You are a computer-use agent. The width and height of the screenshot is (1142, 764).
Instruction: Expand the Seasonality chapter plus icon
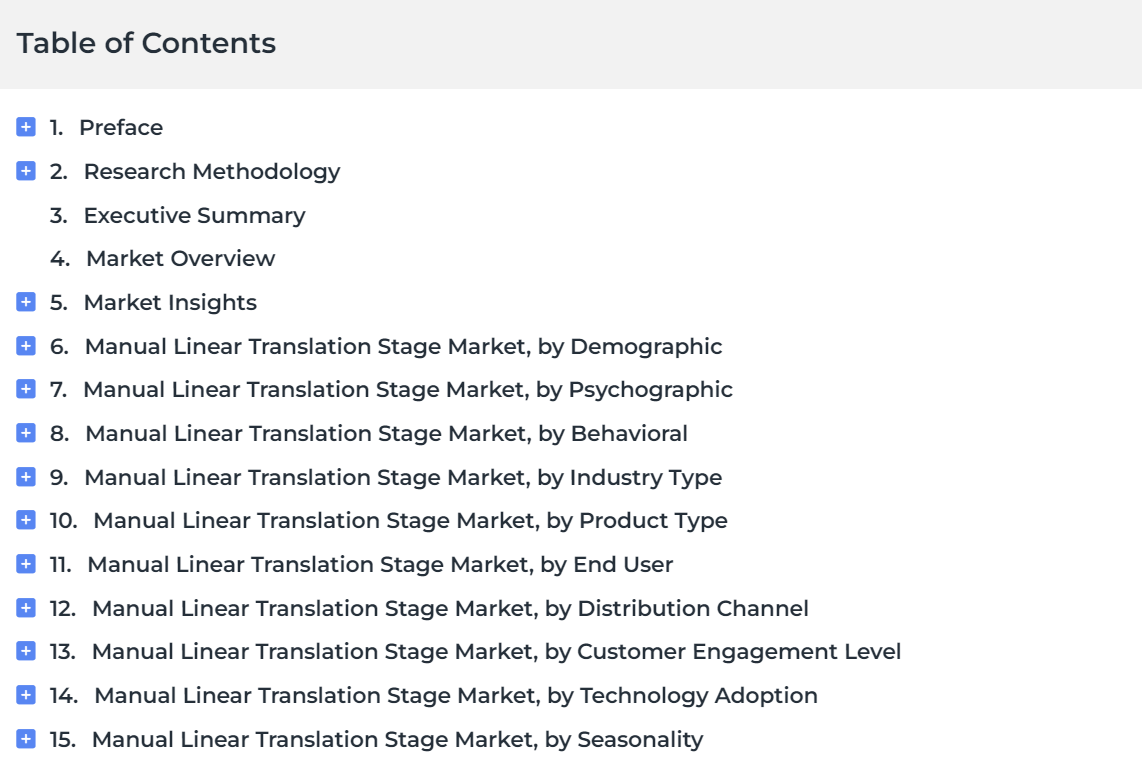coord(26,739)
